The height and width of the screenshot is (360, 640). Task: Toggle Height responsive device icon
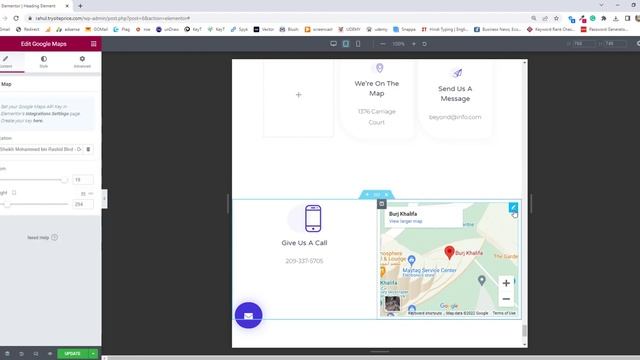point(14,193)
